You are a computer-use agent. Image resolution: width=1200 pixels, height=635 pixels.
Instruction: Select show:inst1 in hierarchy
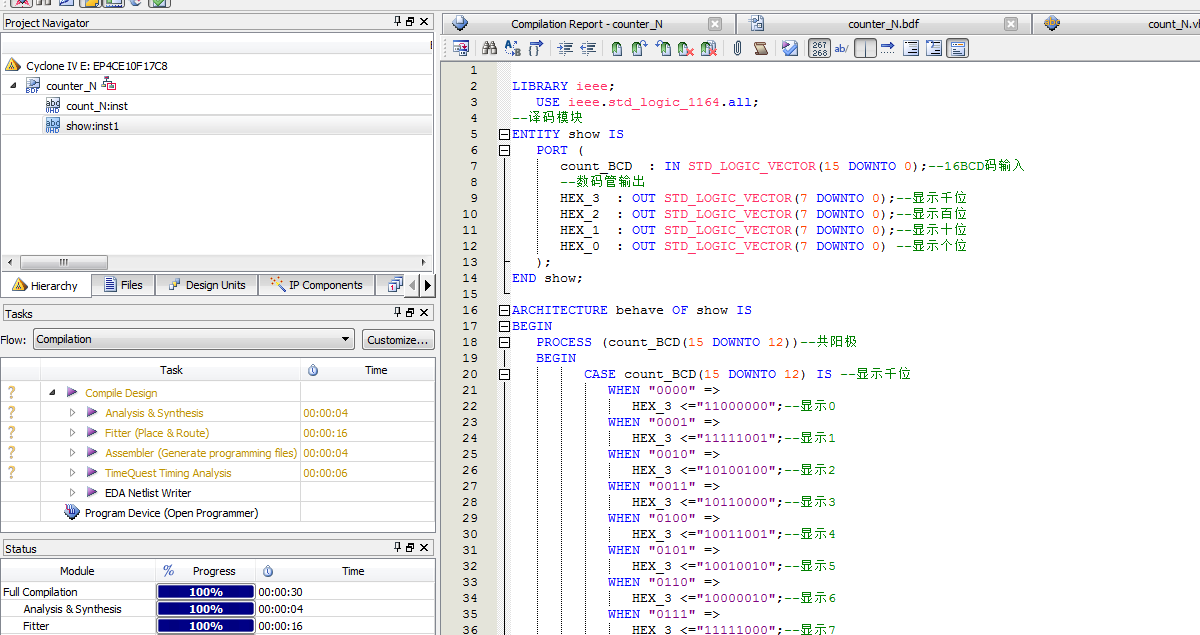pyautogui.click(x=92, y=125)
